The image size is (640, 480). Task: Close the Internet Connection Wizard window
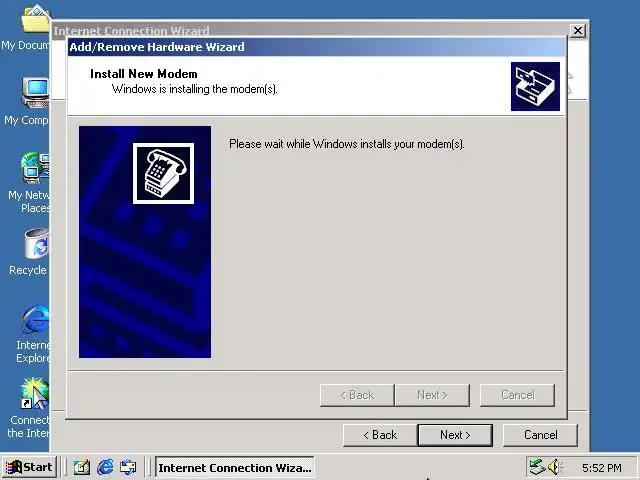[x=578, y=31]
